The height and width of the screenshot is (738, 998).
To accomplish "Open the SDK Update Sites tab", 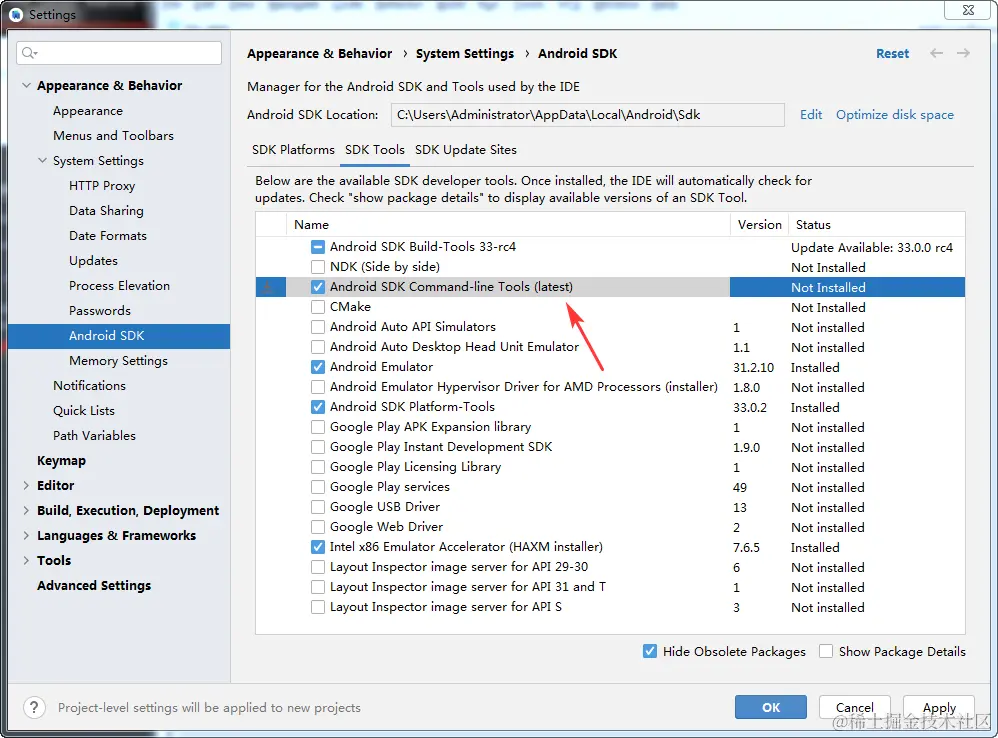I will pos(465,150).
